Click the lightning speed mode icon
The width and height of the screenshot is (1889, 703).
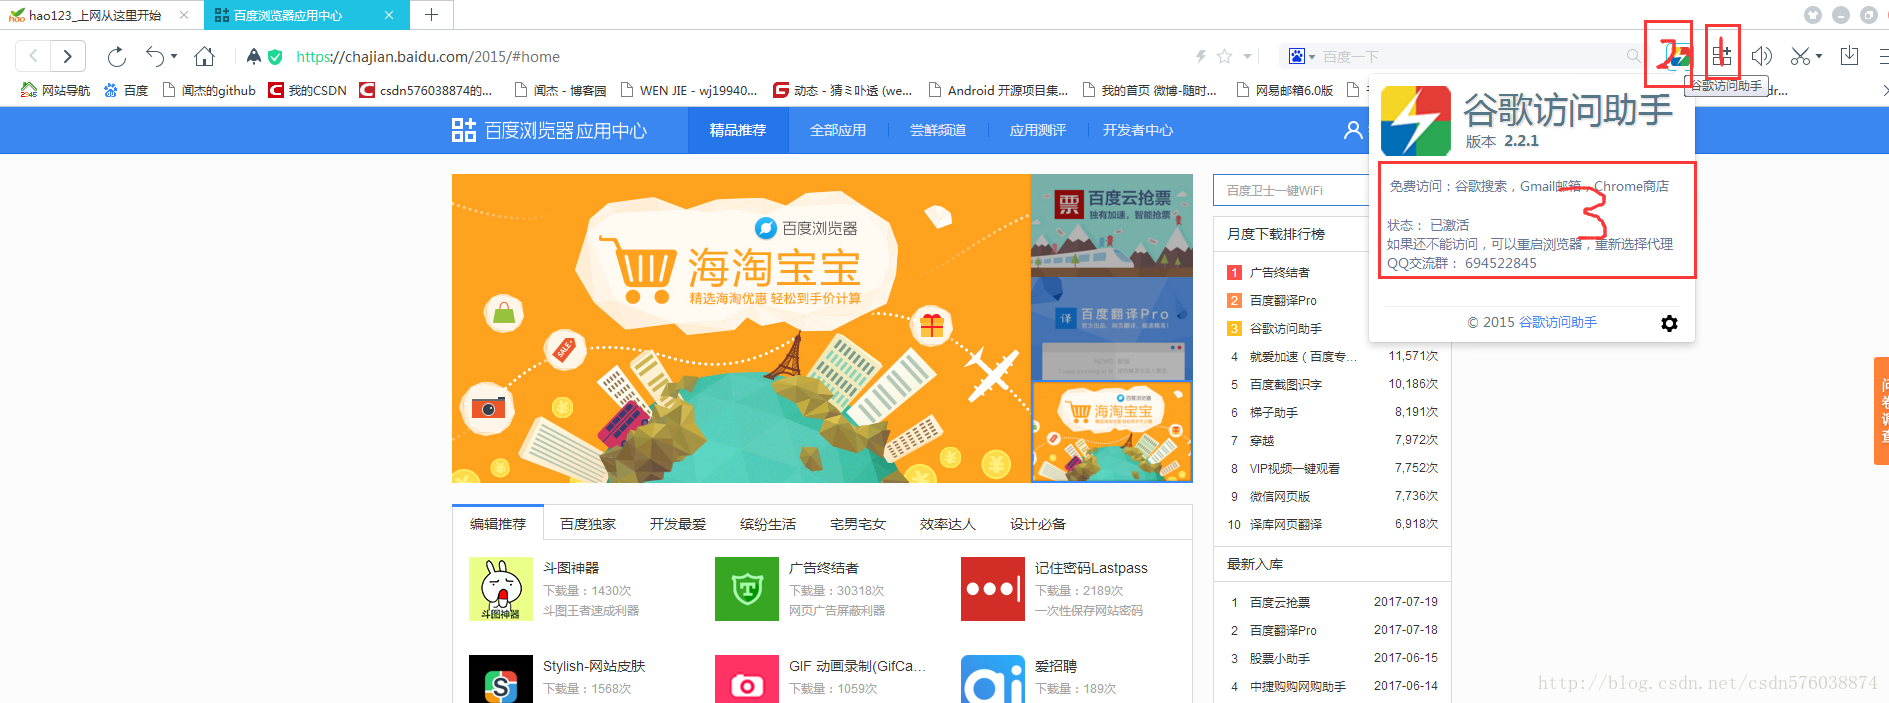tap(1201, 56)
